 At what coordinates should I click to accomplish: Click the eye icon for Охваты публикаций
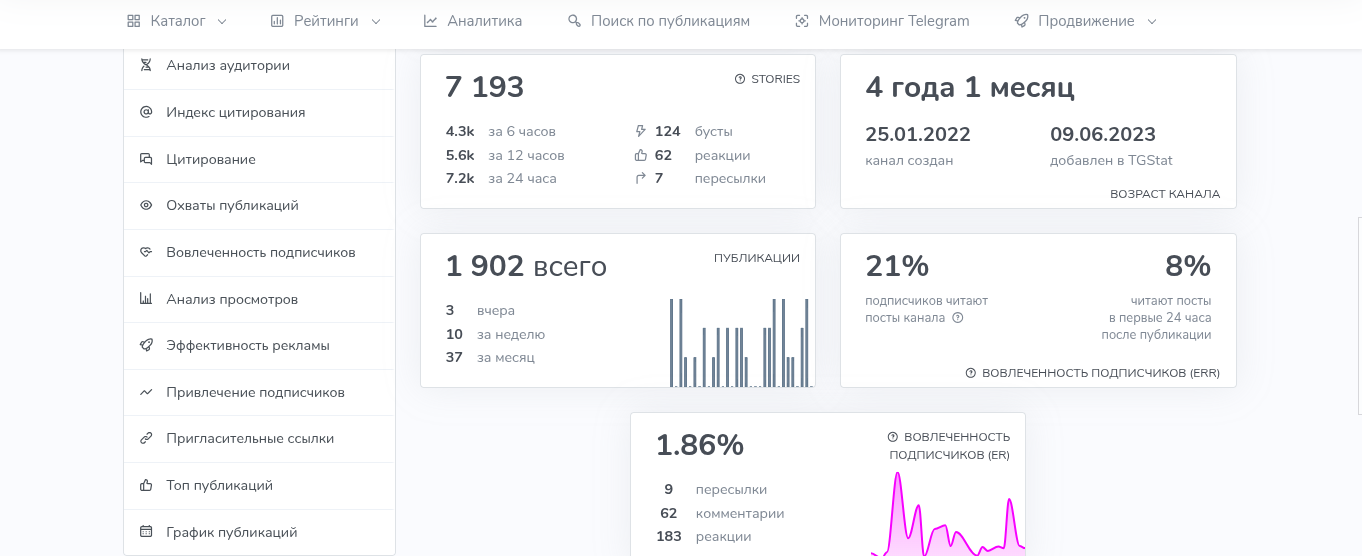tap(146, 205)
